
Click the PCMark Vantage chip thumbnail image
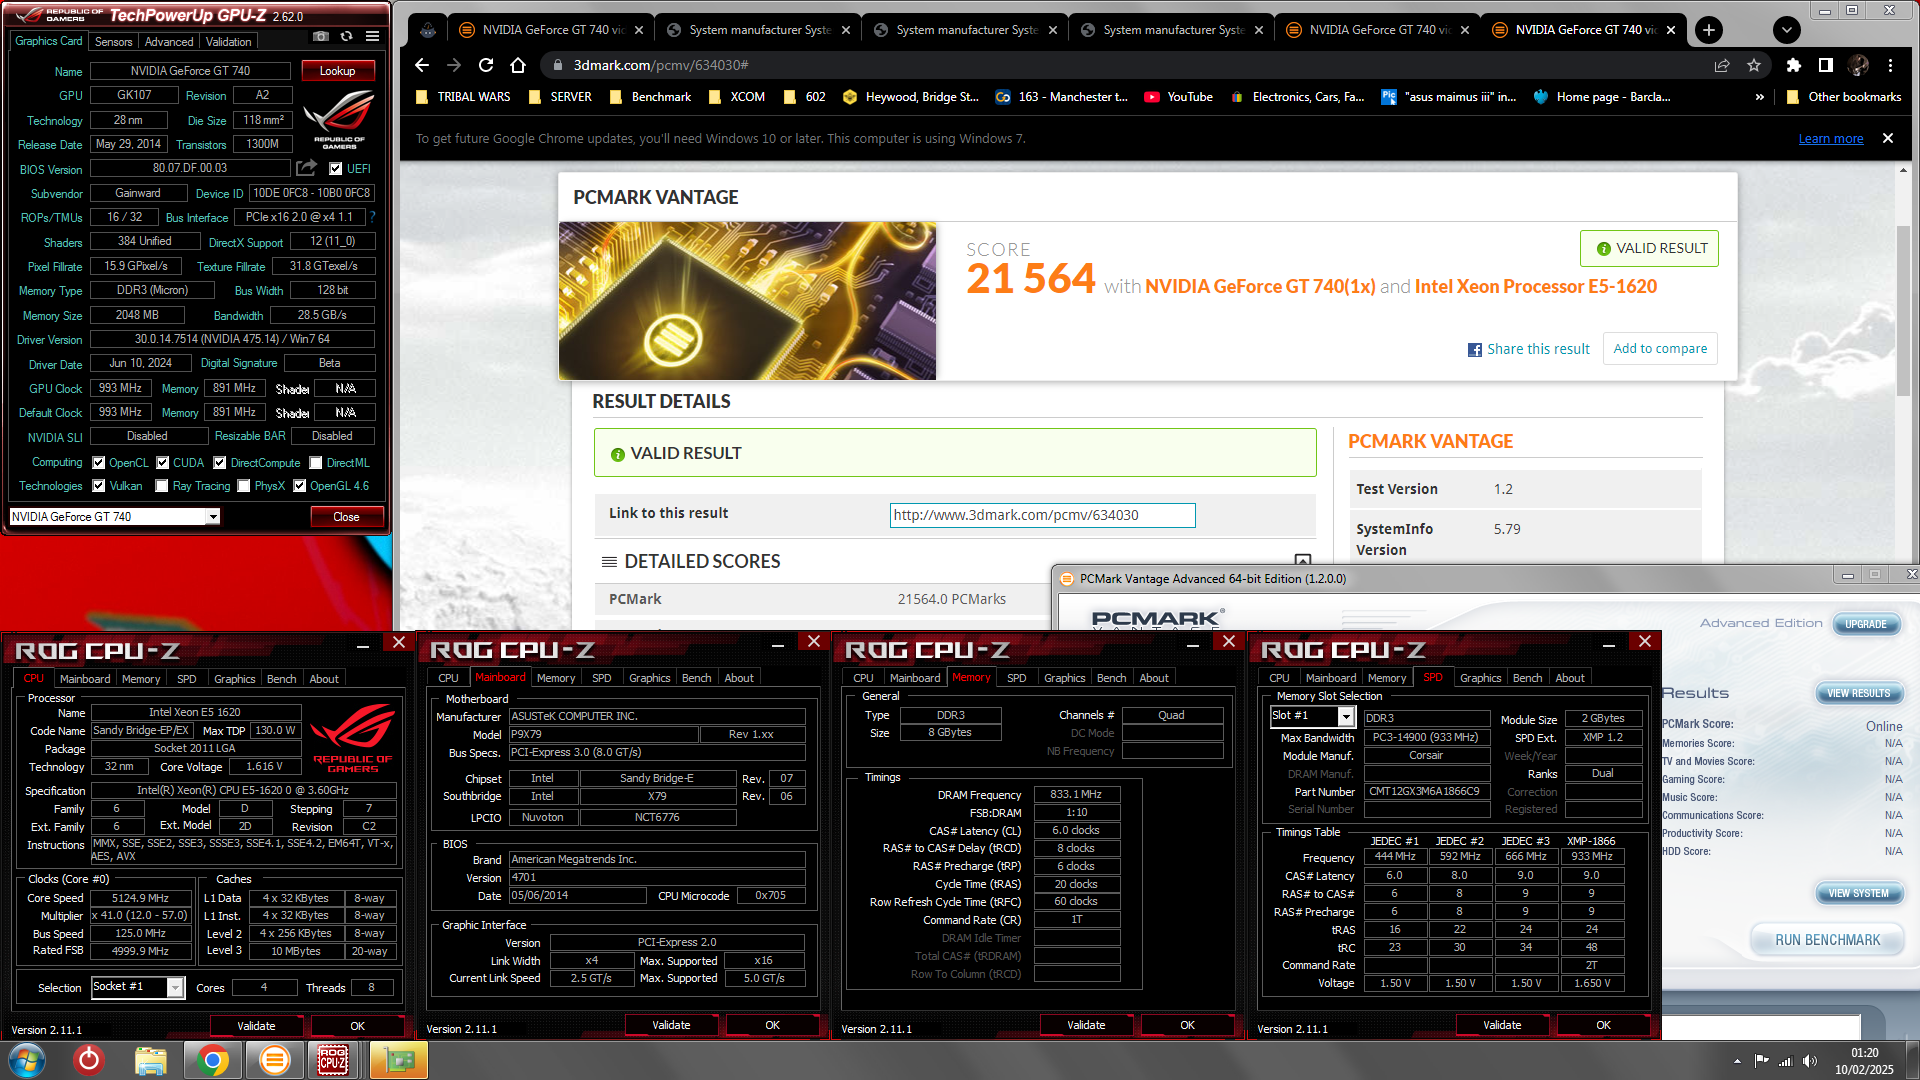(747, 301)
